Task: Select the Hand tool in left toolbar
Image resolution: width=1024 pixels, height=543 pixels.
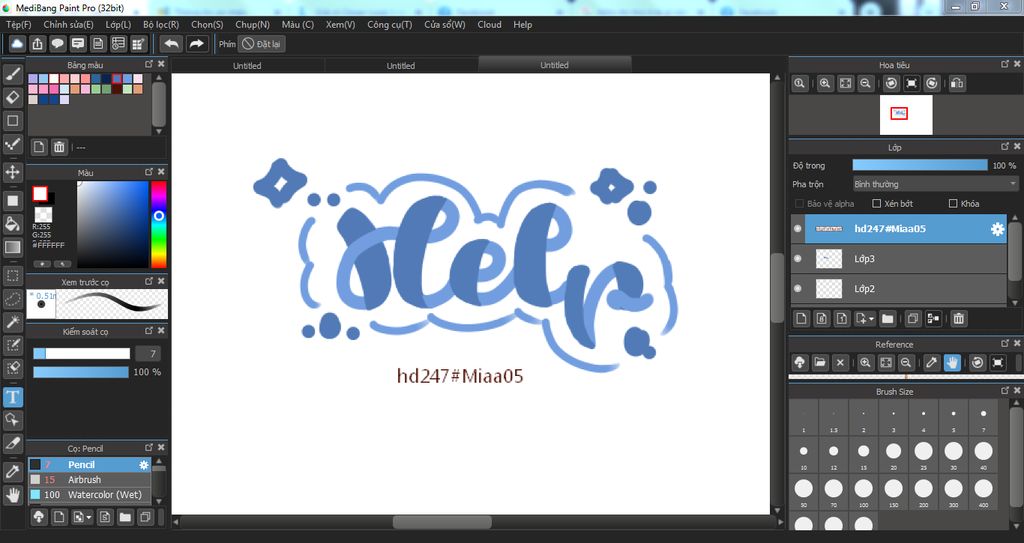Action: (12, 495)
